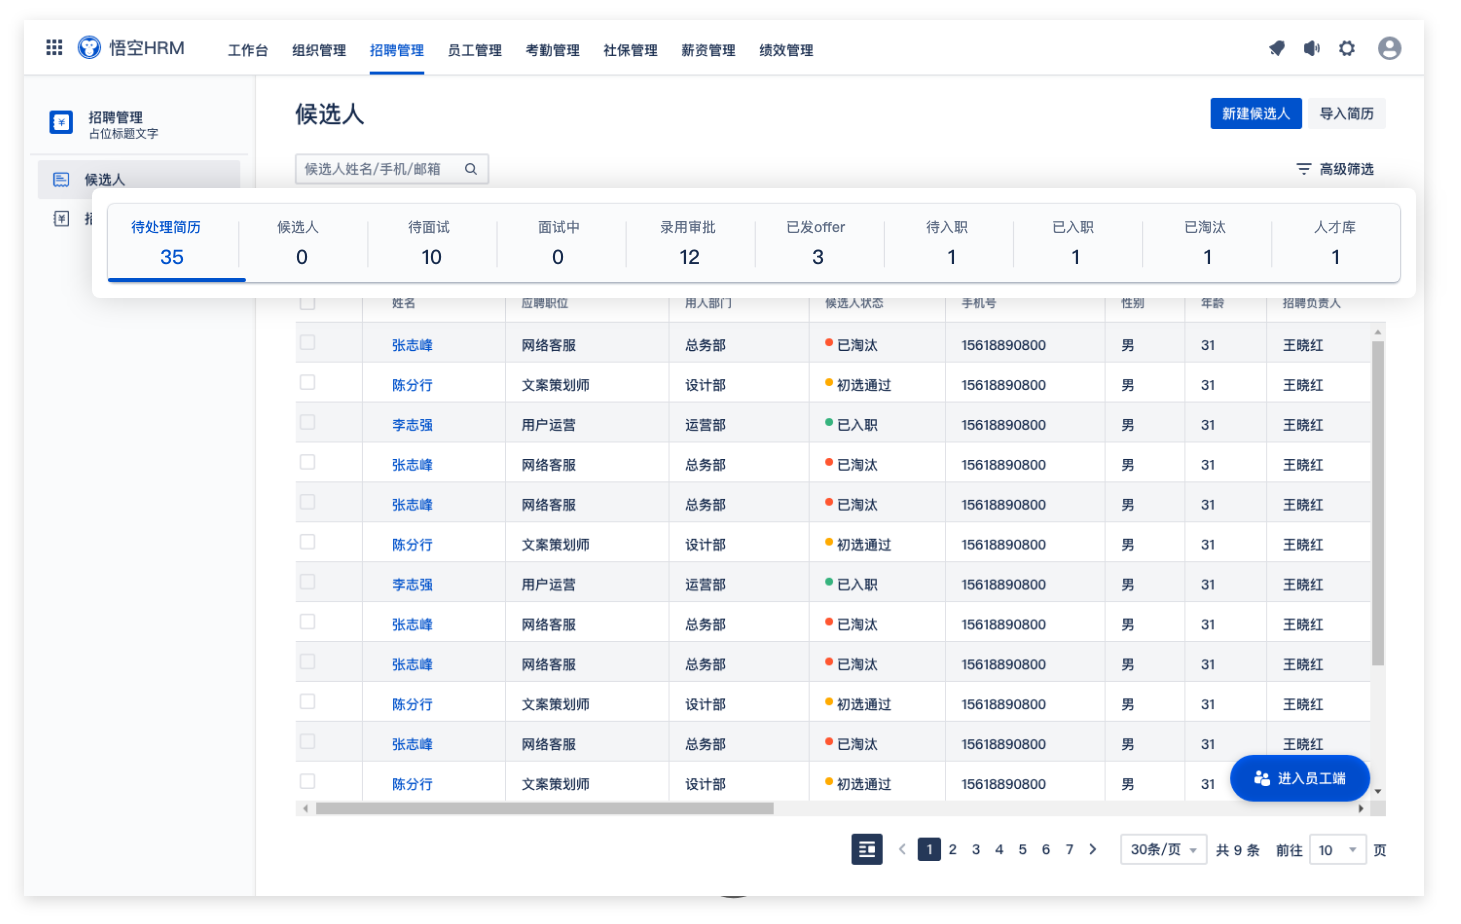The image size is (1461, 924).
Task: Check the box for first 陈分行 row
Action: 308,382
